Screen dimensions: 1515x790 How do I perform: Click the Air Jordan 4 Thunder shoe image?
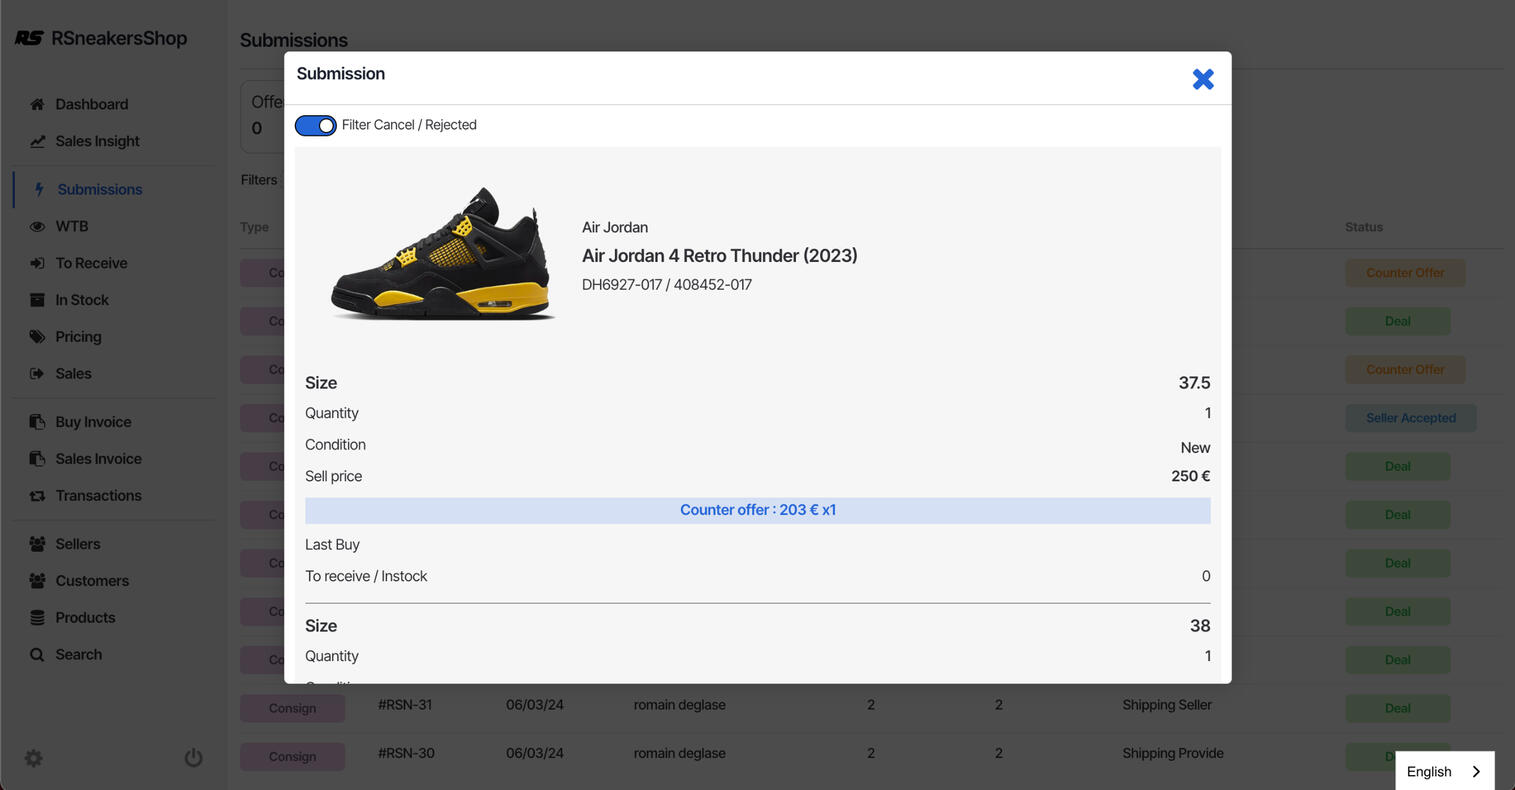pyautogui.click(x=442, y=254)
